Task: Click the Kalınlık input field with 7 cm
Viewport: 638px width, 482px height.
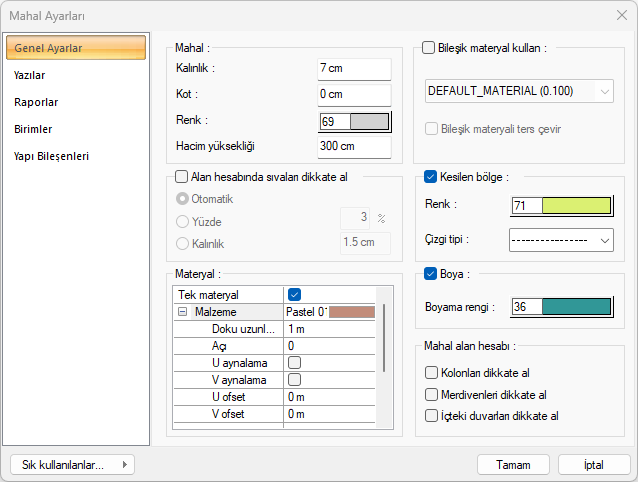Action: pyautogui.click(x=353, y=68)
